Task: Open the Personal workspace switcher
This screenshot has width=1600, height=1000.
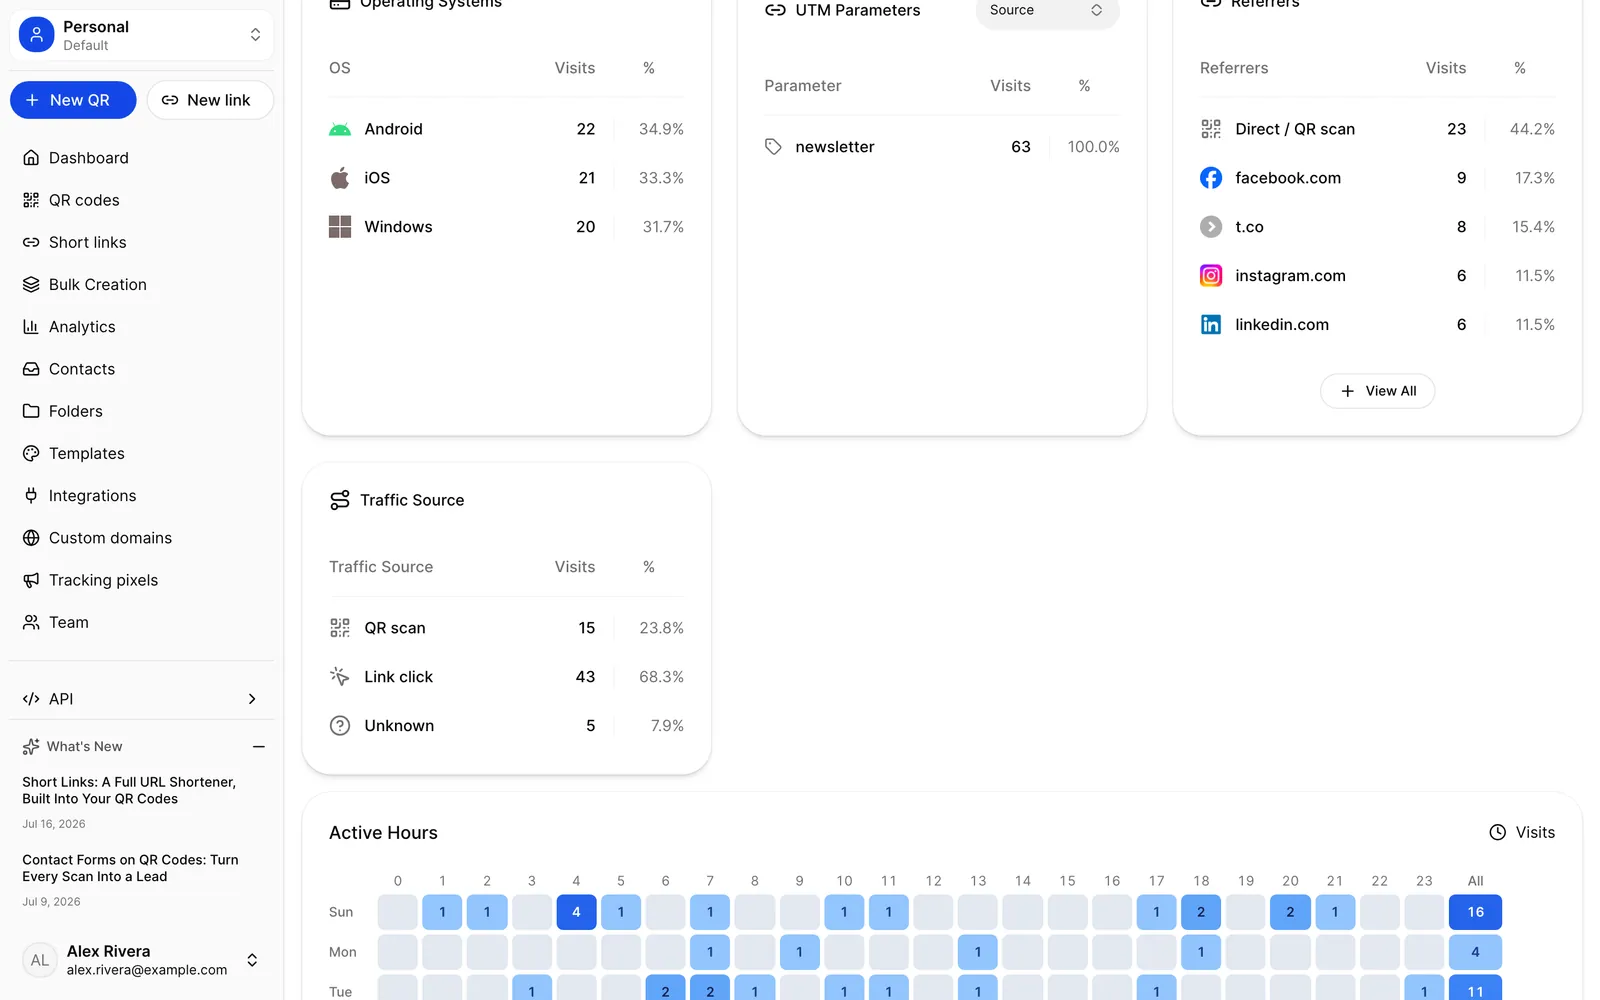Action: pyautogui.click(x=141, y=35)
